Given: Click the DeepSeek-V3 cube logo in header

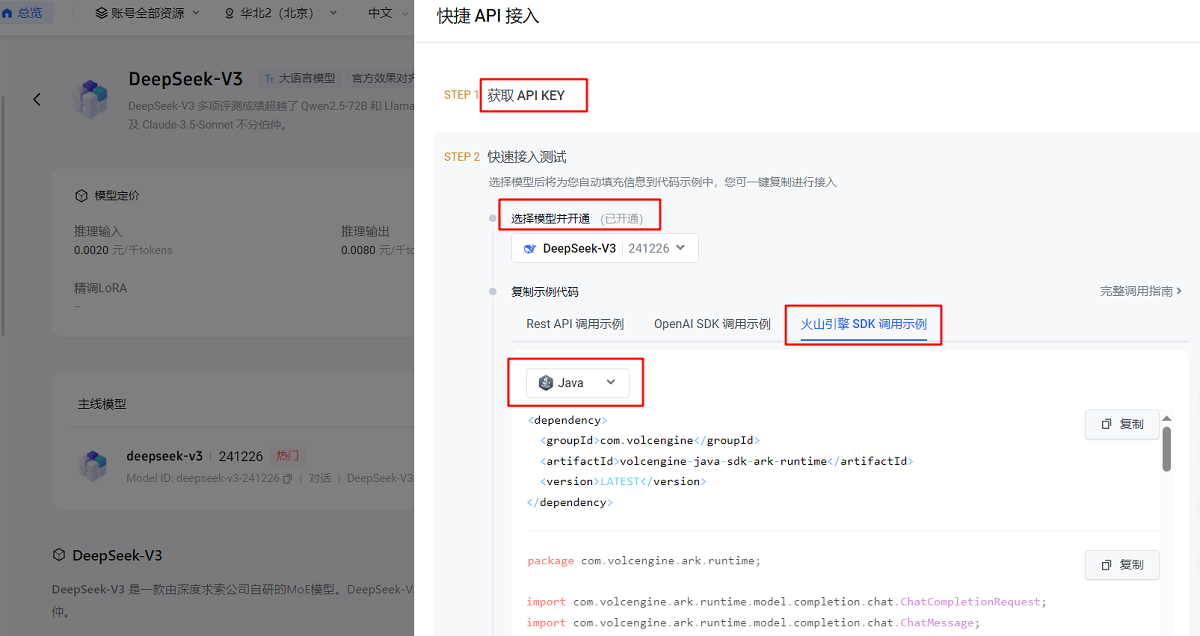Looking at the screenshot, I should (x=91, y=99).
